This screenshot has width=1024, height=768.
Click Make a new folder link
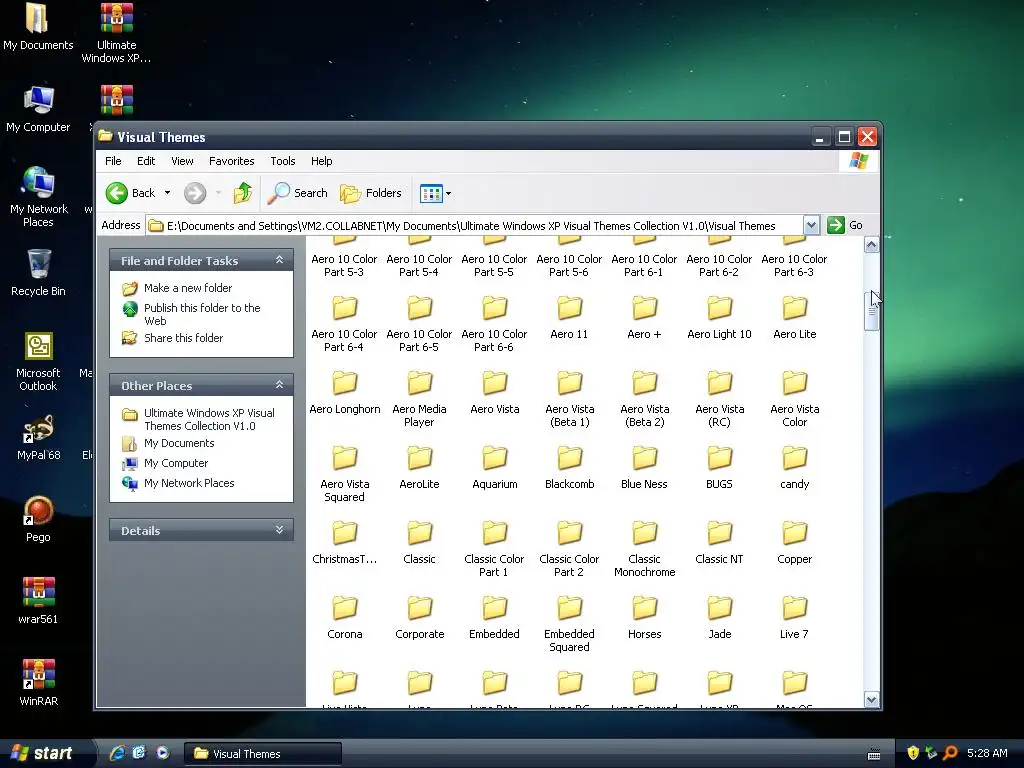pos(187,288)
